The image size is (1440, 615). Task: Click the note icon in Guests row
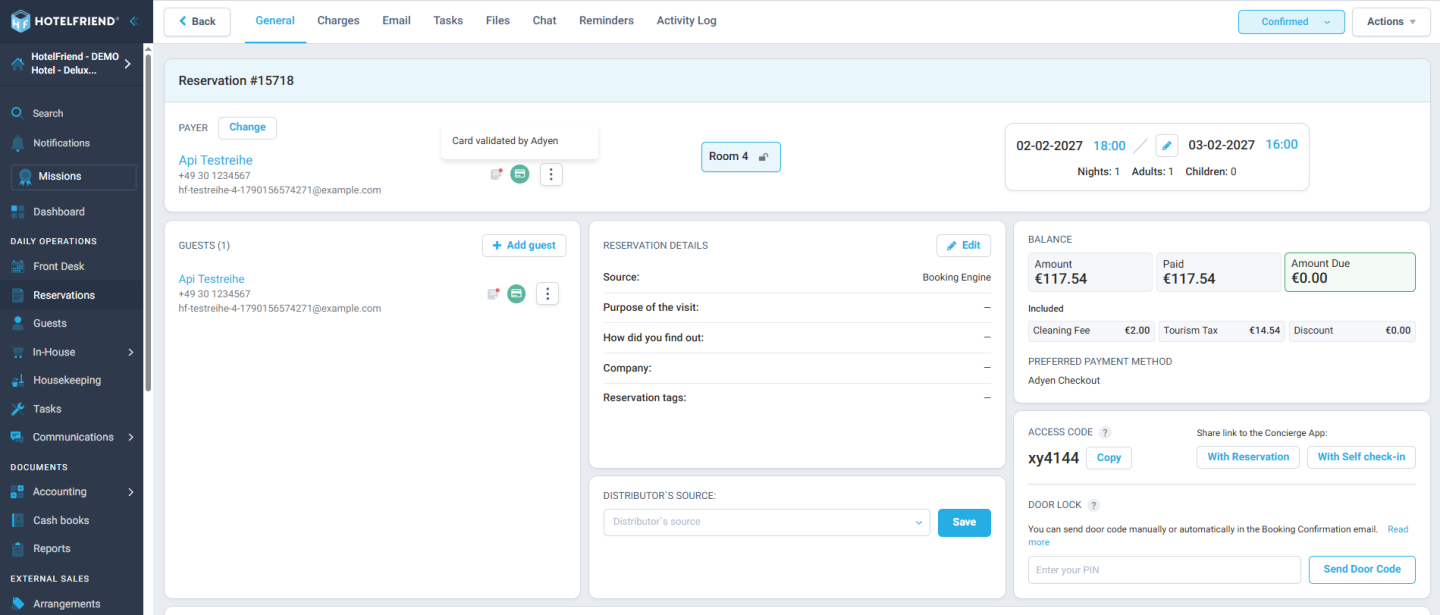[494, 293]
